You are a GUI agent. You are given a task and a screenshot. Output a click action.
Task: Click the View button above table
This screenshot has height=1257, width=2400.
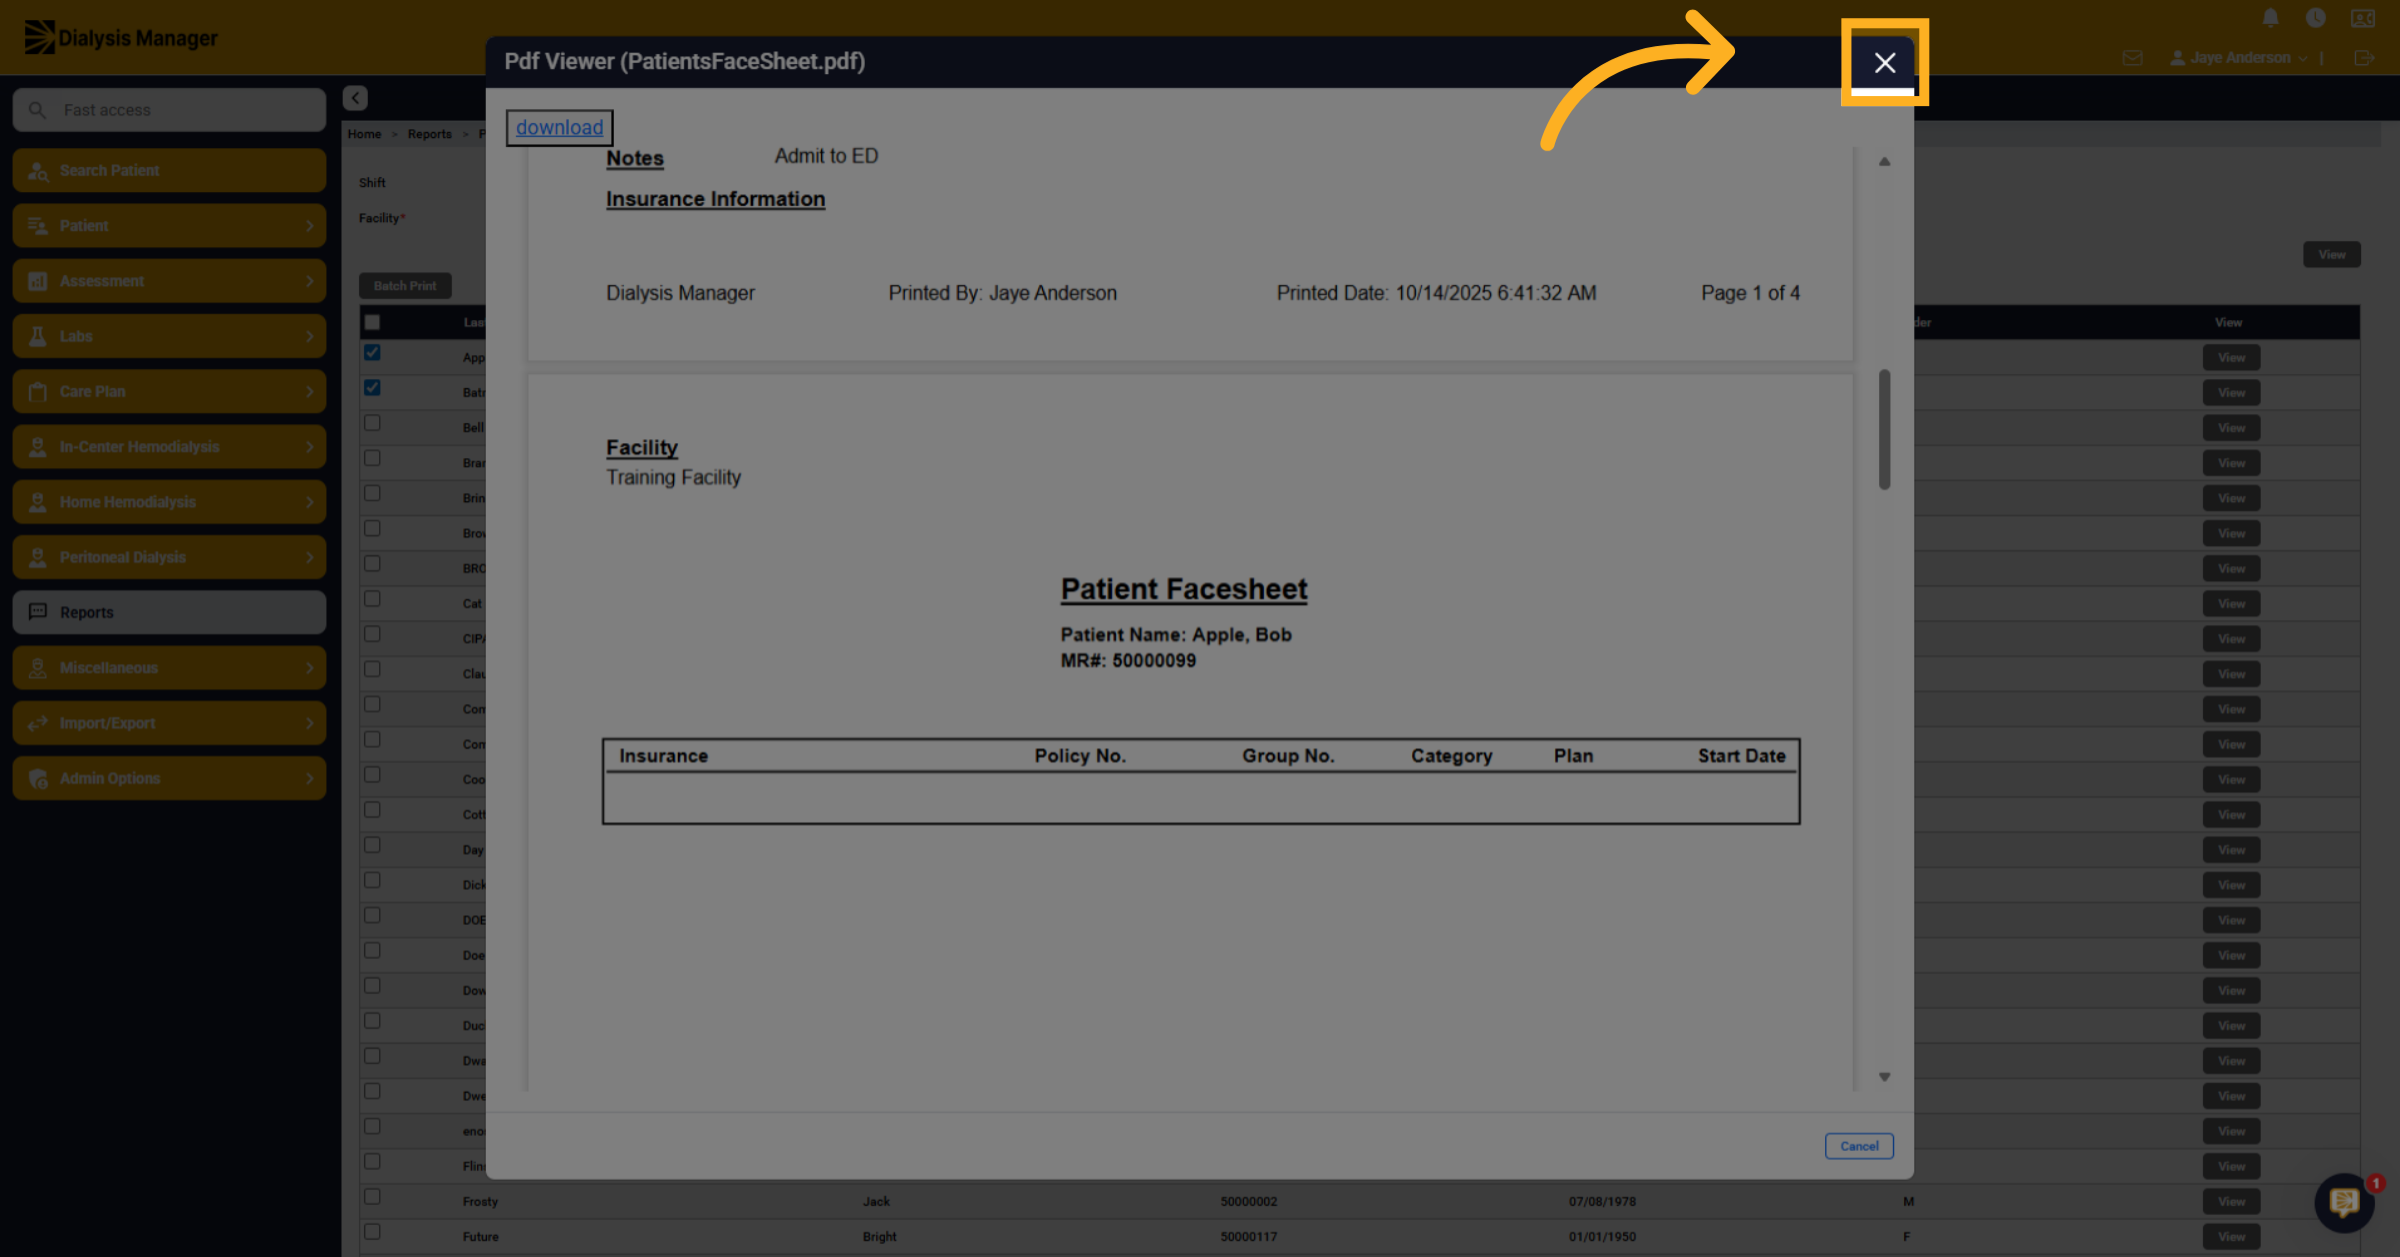coord(2332,254)
